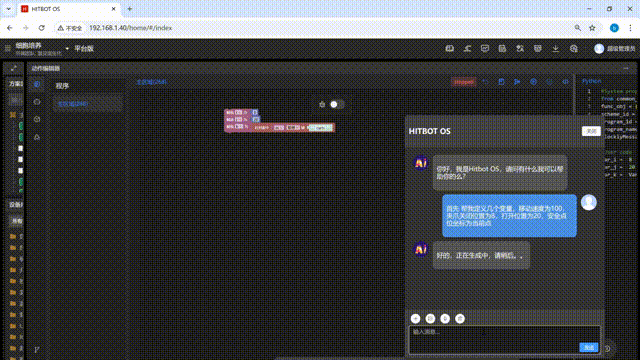Viewport: 640px width, 360px height.
Task: Click the expand arrows icon at top-left panel
Action: (x=13, y=68)
